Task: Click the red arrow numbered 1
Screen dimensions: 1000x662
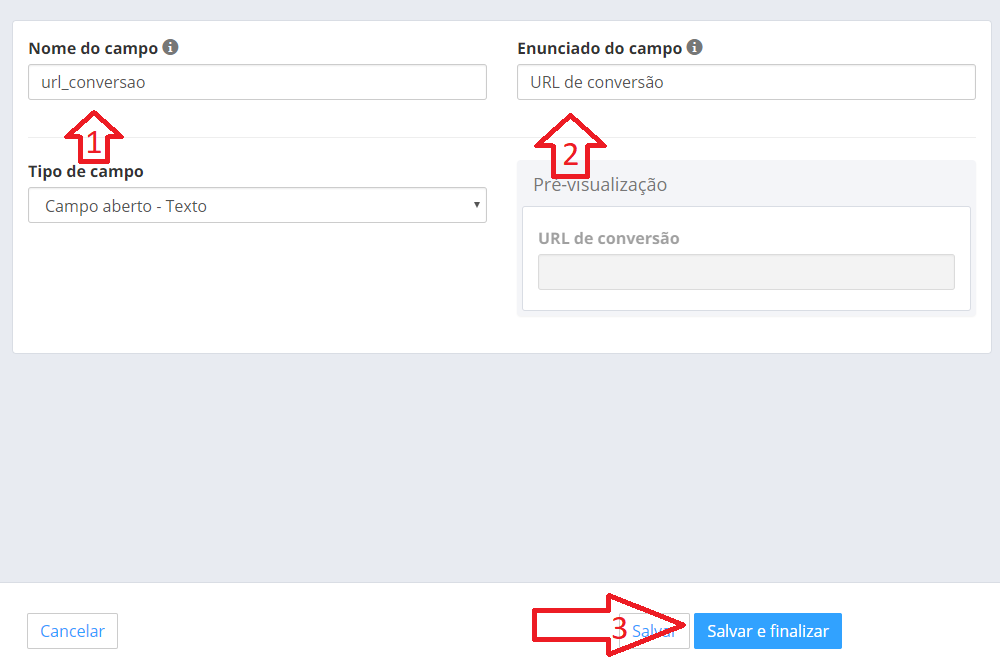Action: tap(94, 136)
